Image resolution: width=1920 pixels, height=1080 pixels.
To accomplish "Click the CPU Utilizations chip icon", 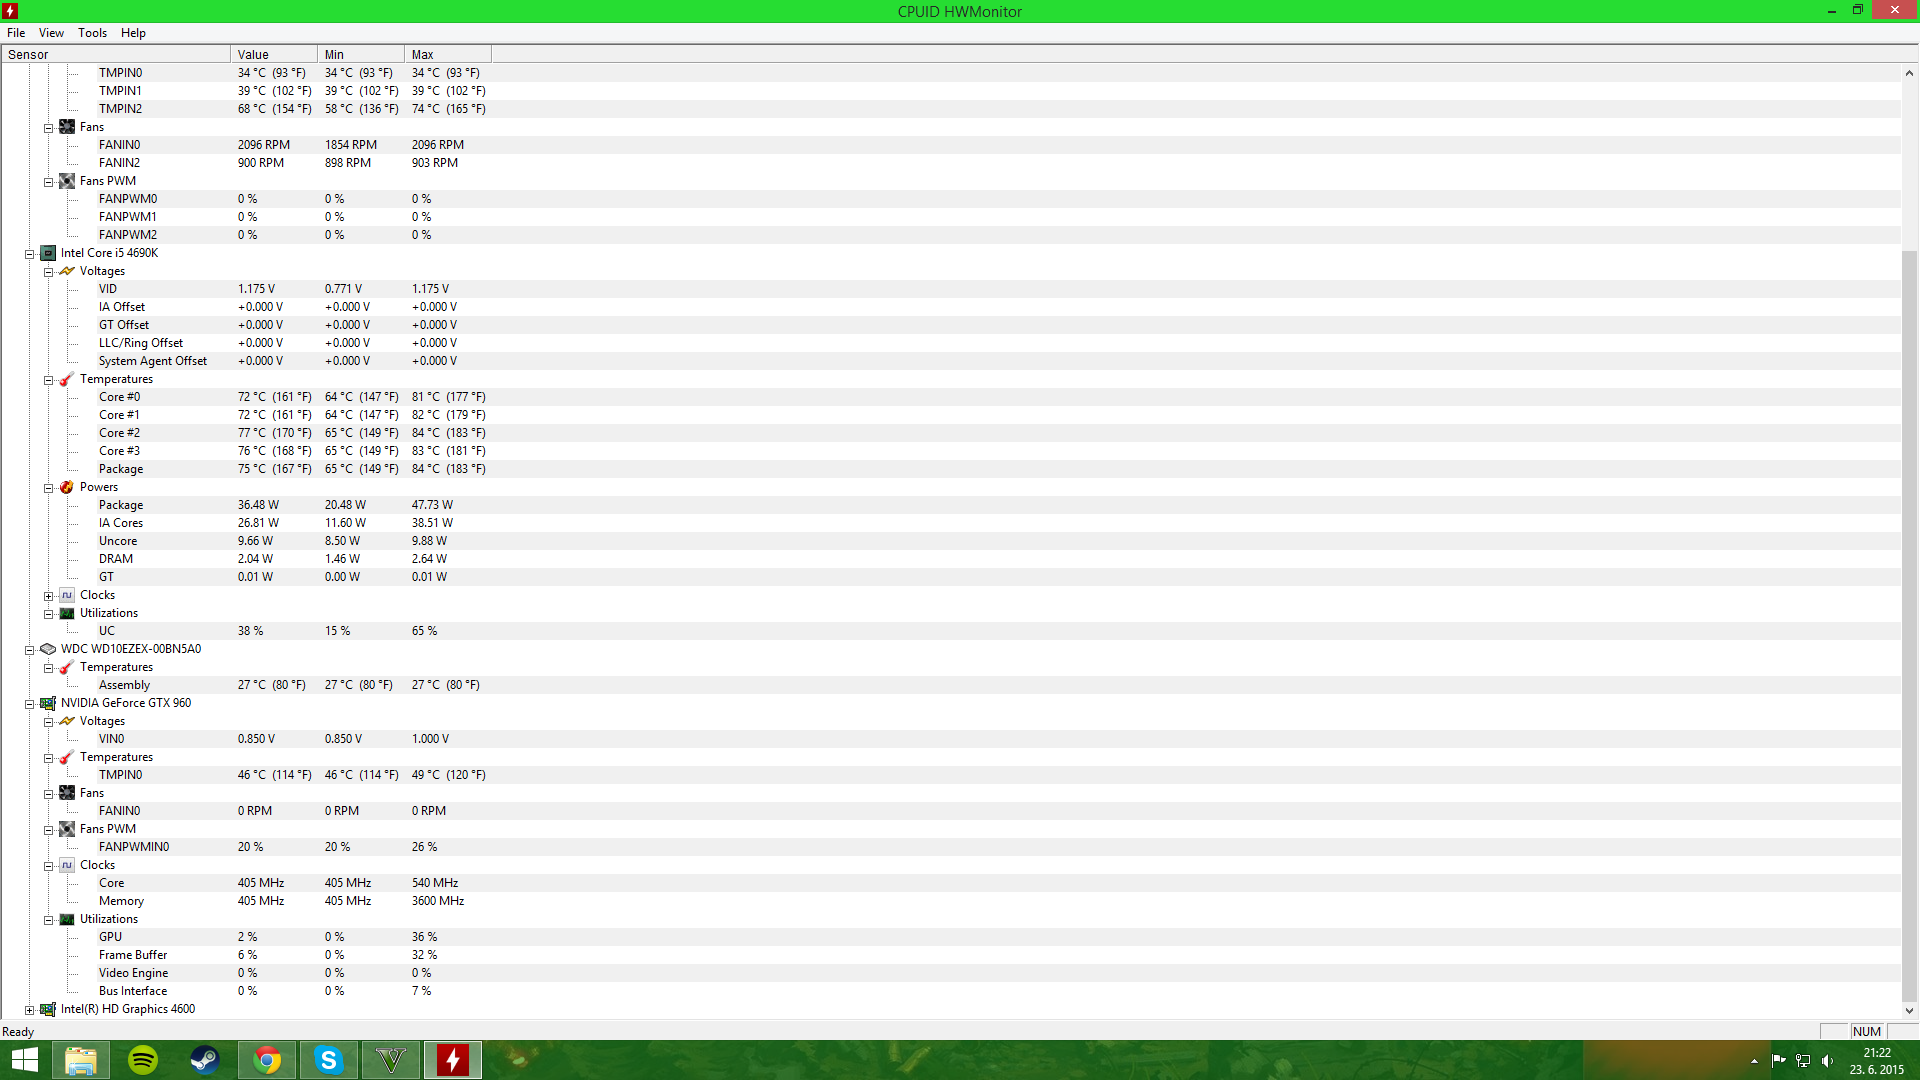I will tap(67, 613).
